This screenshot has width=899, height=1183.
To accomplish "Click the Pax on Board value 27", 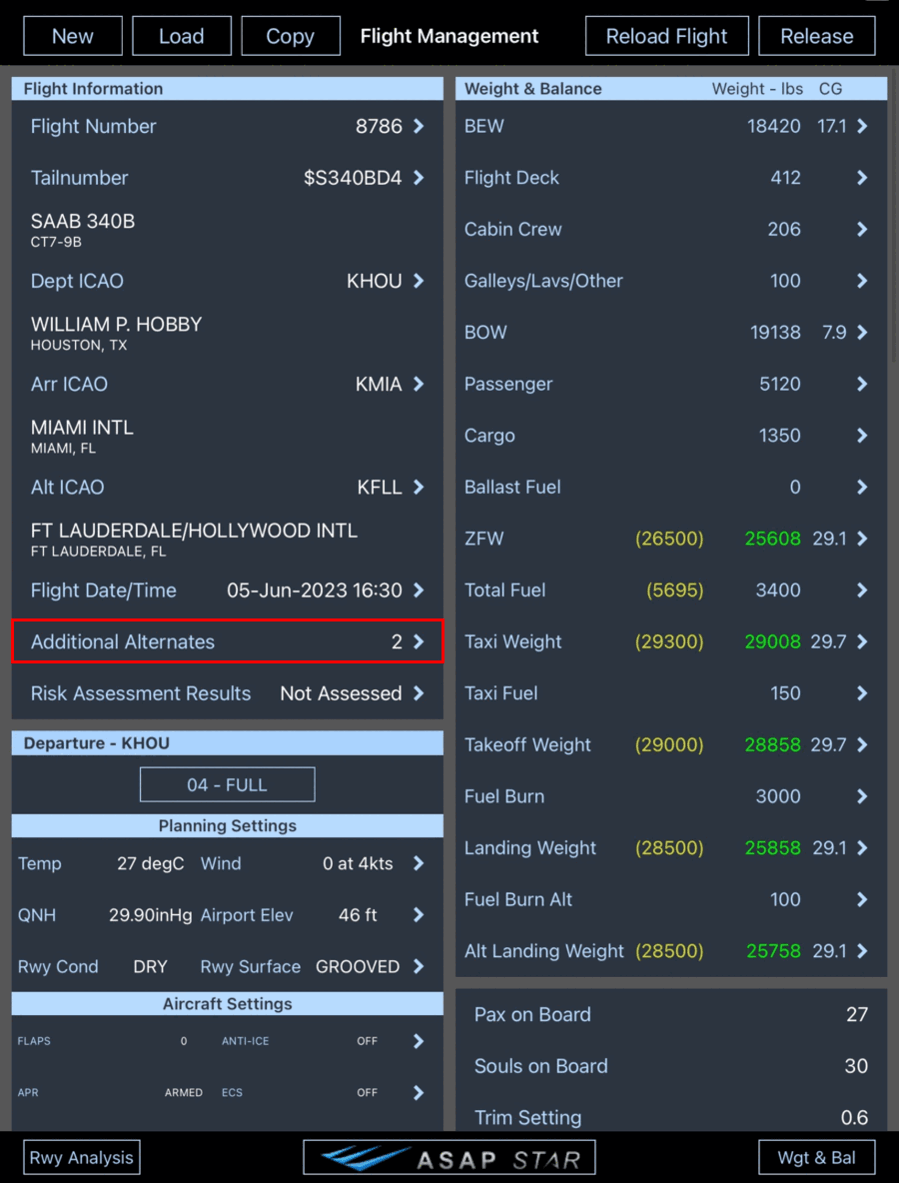I will (857, 1014).
